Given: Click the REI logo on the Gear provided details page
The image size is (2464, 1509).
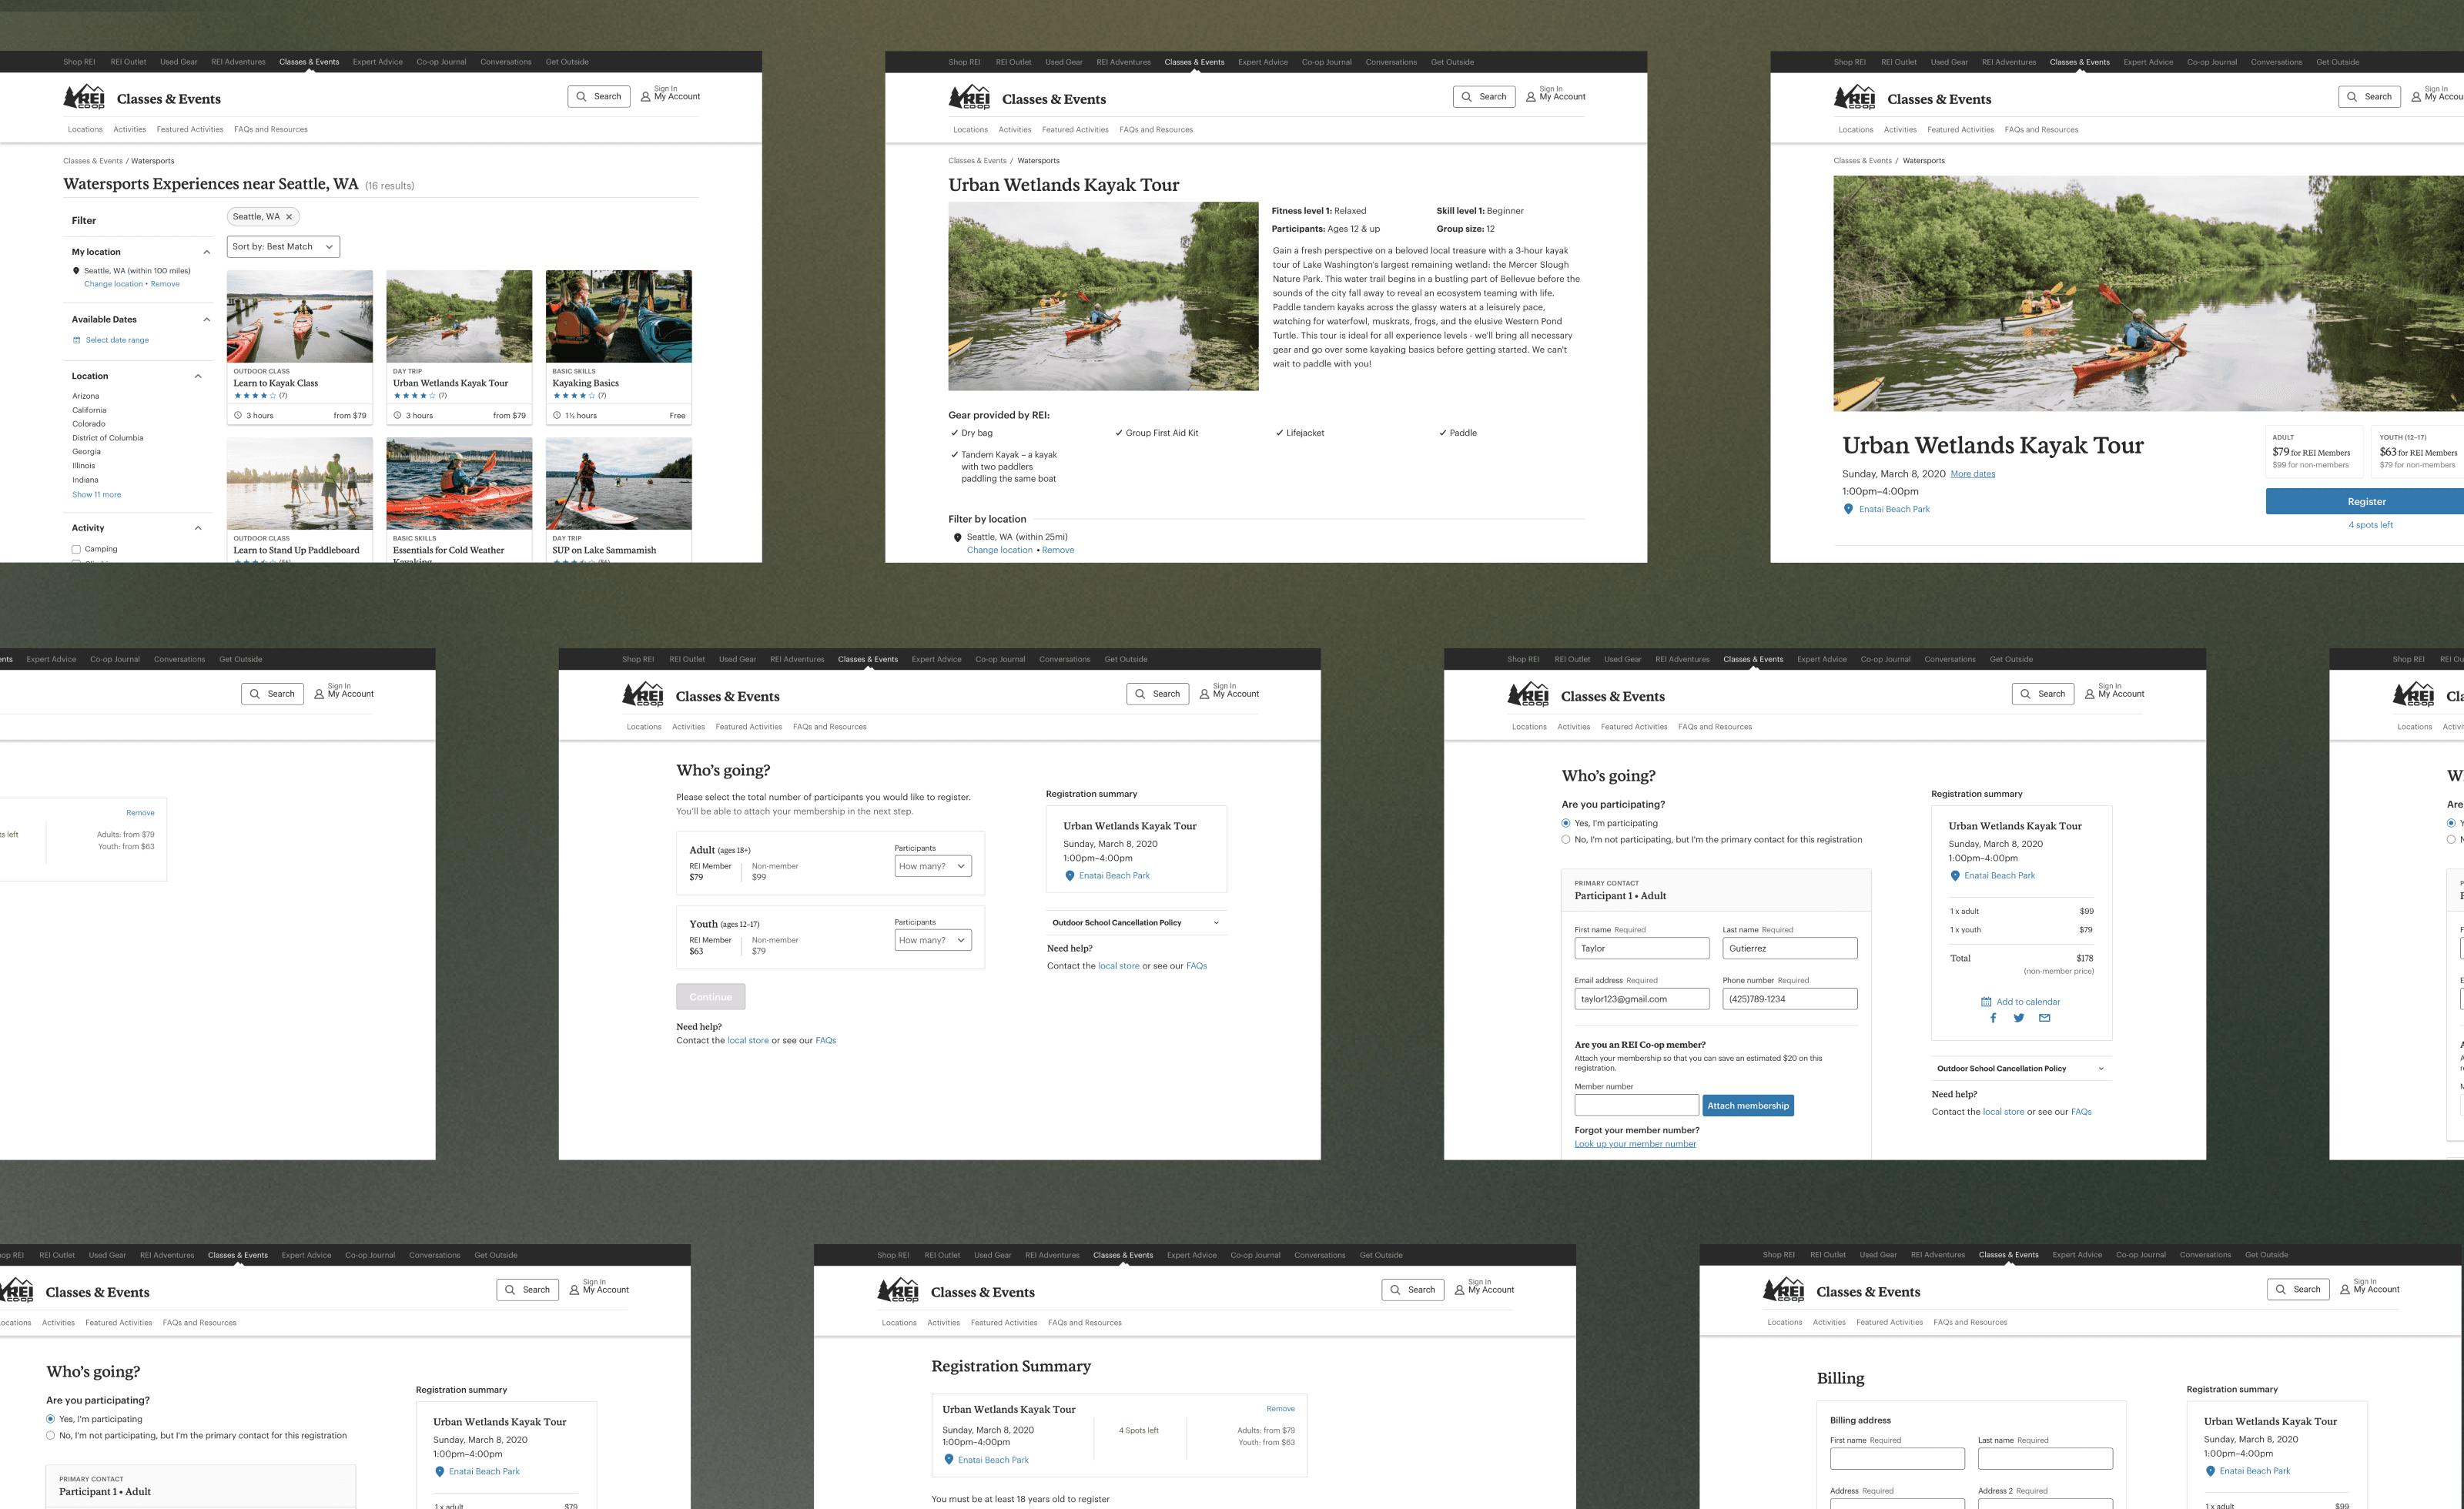Looking at the screenshot, I should point(969,97).
